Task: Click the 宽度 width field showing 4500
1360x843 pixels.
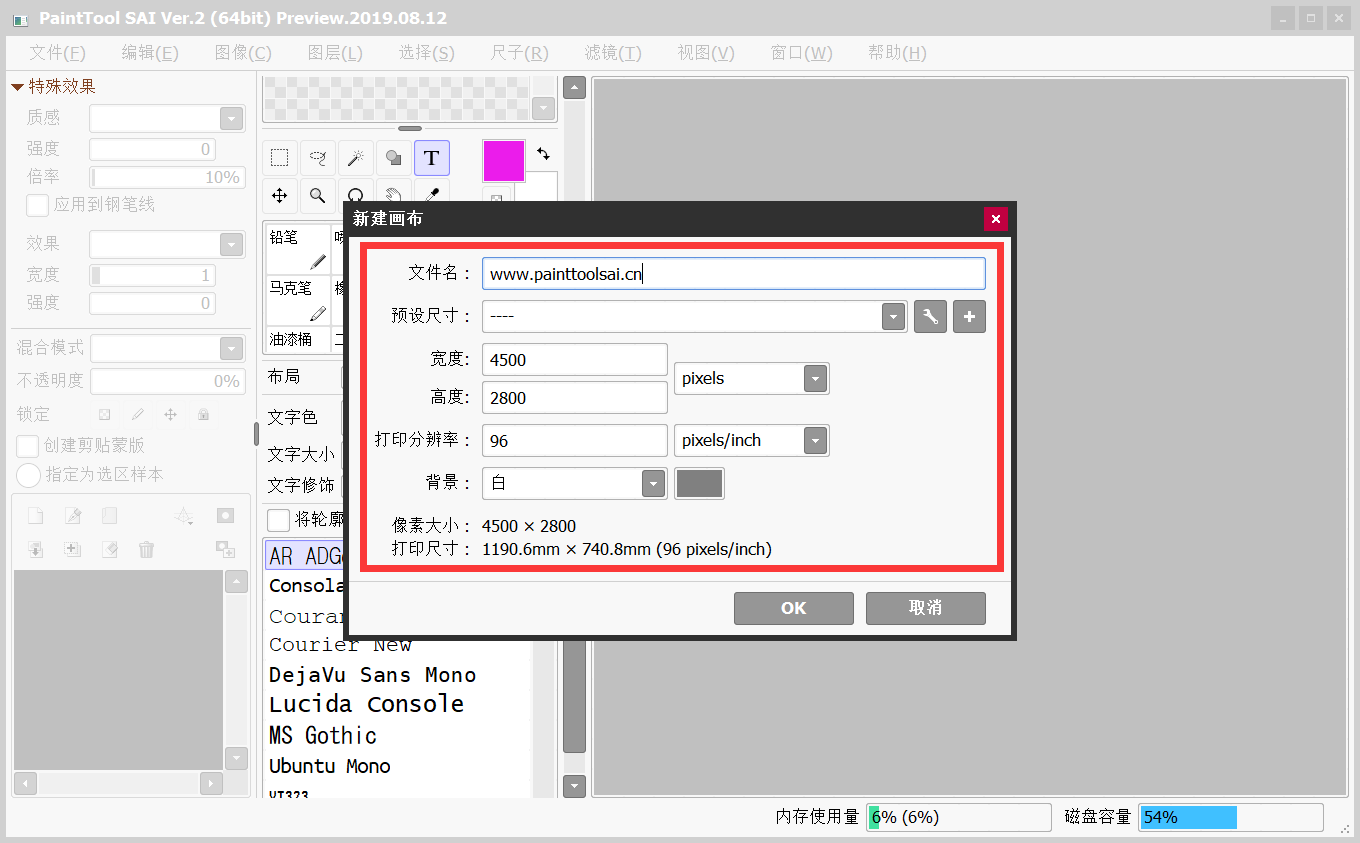Action: point(575,360)
